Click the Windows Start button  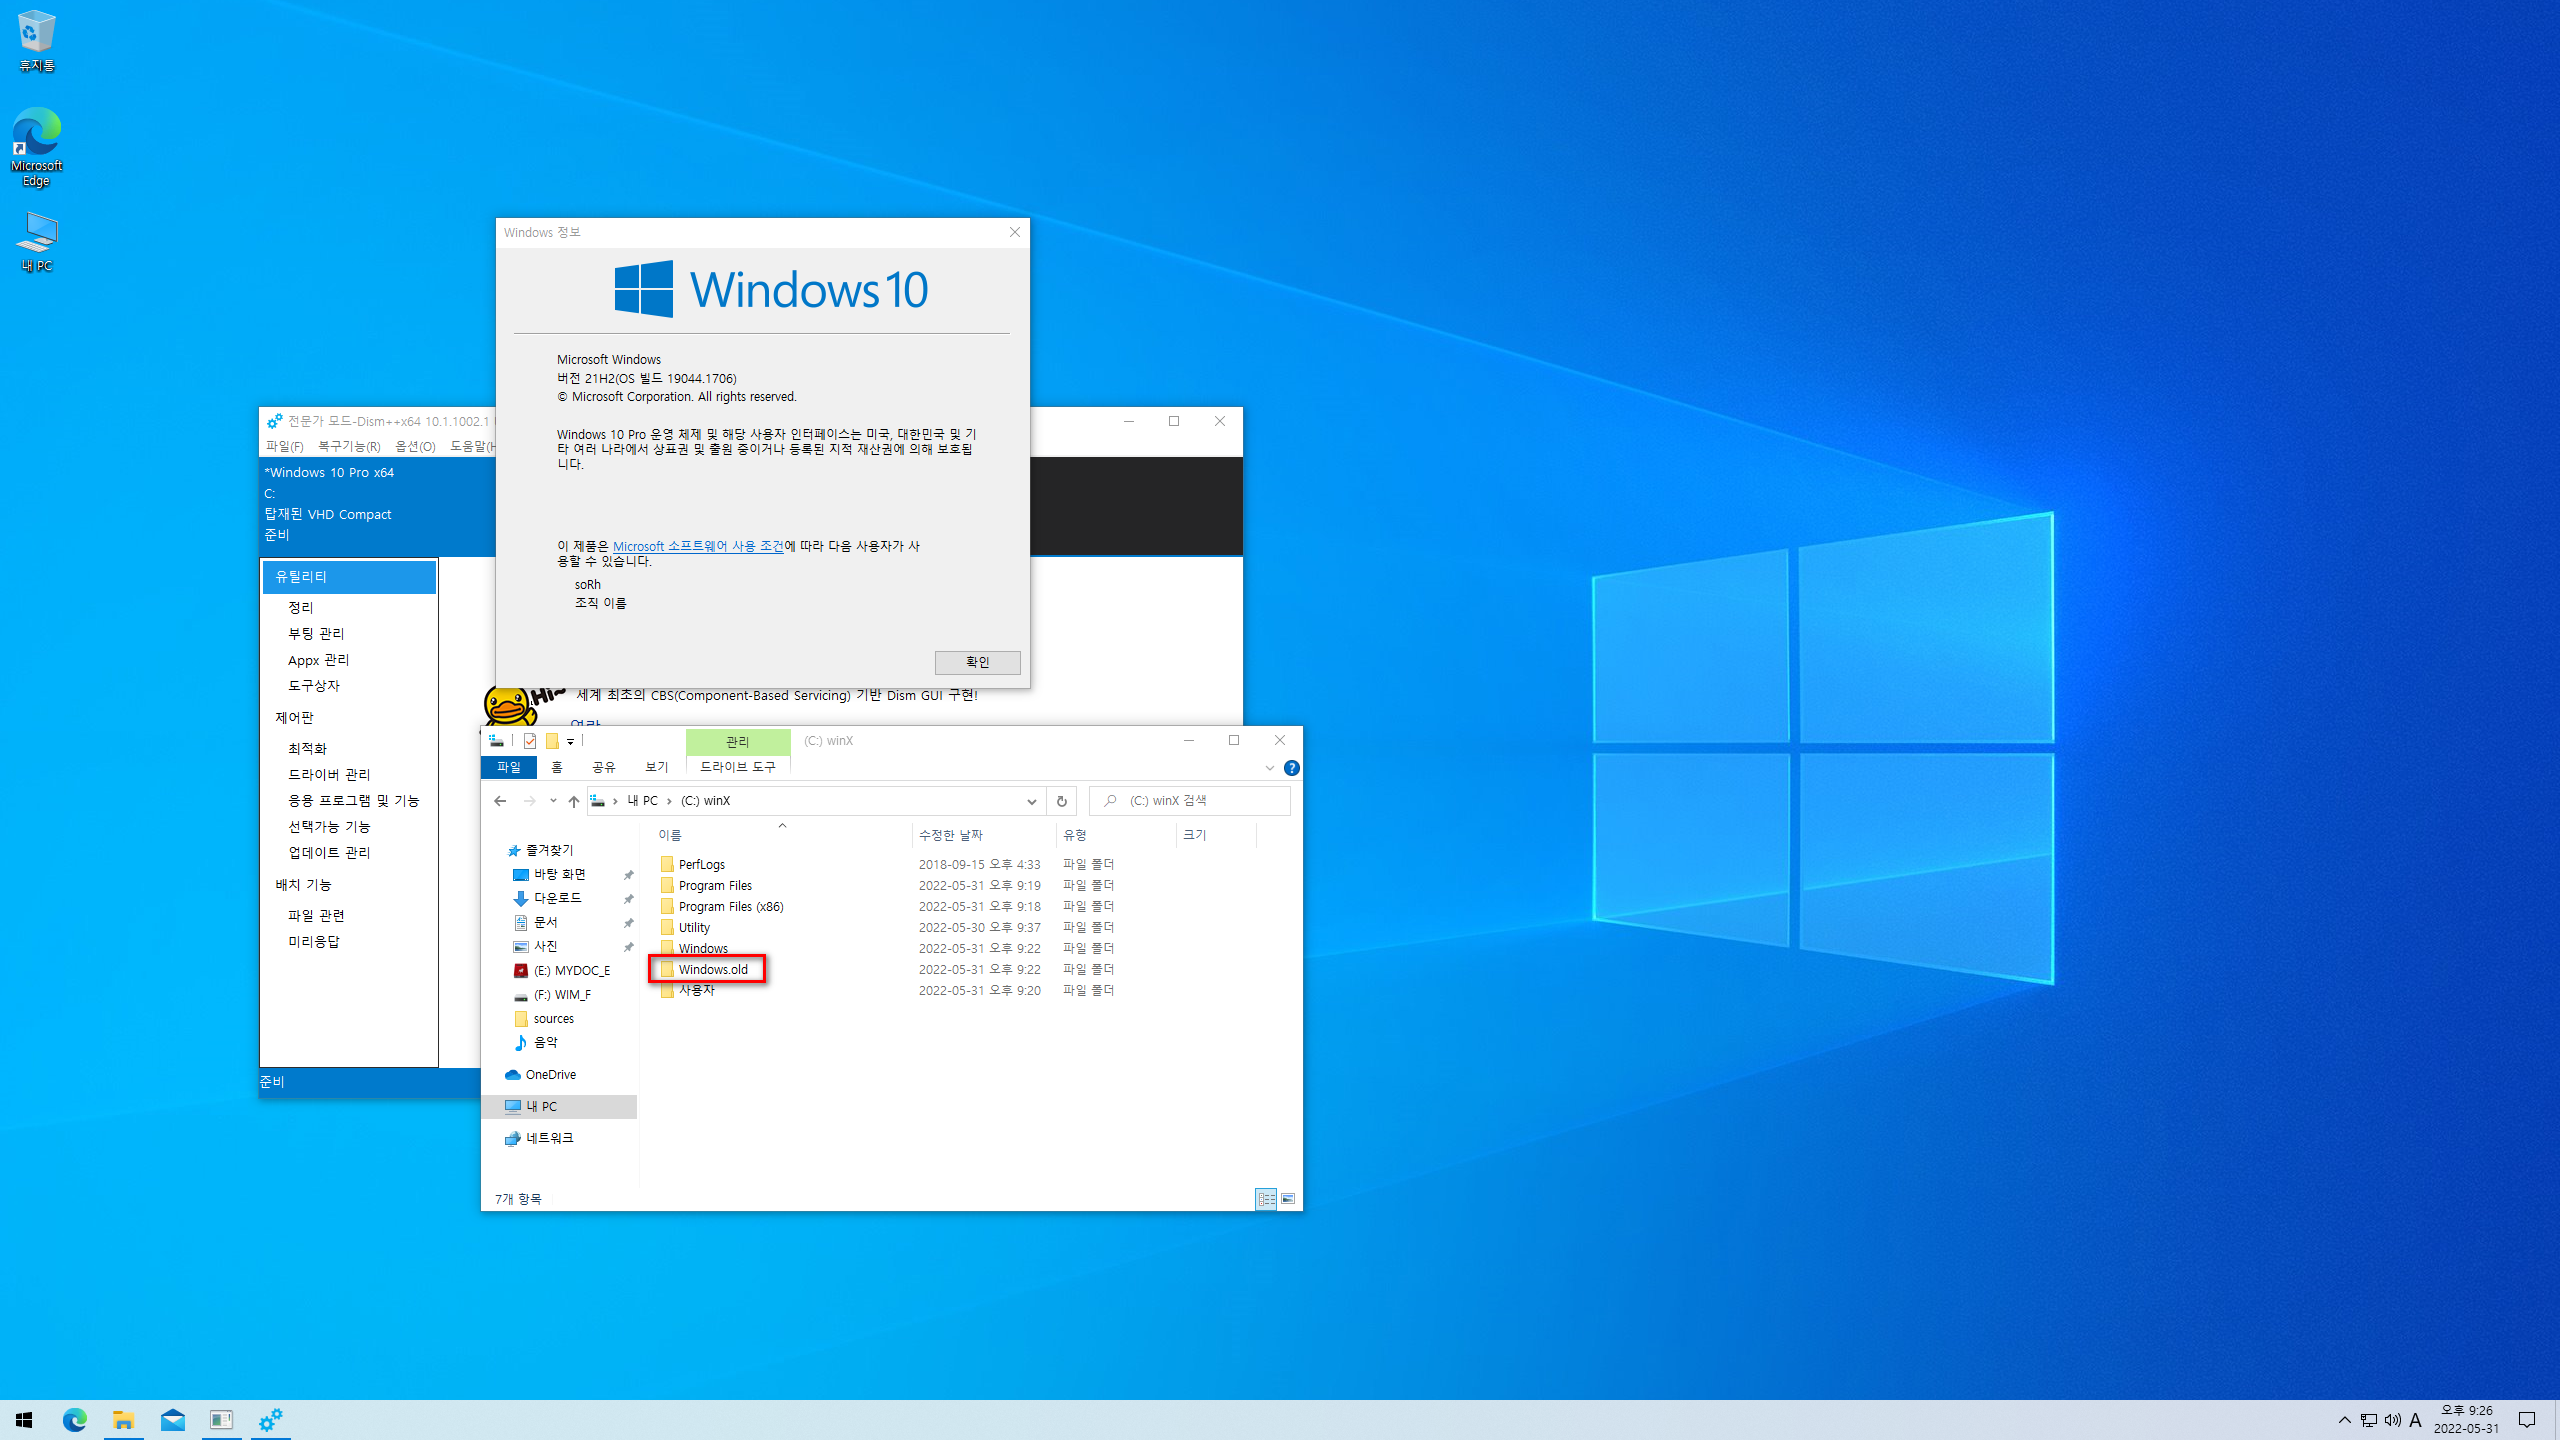[x=24, y=1420]
